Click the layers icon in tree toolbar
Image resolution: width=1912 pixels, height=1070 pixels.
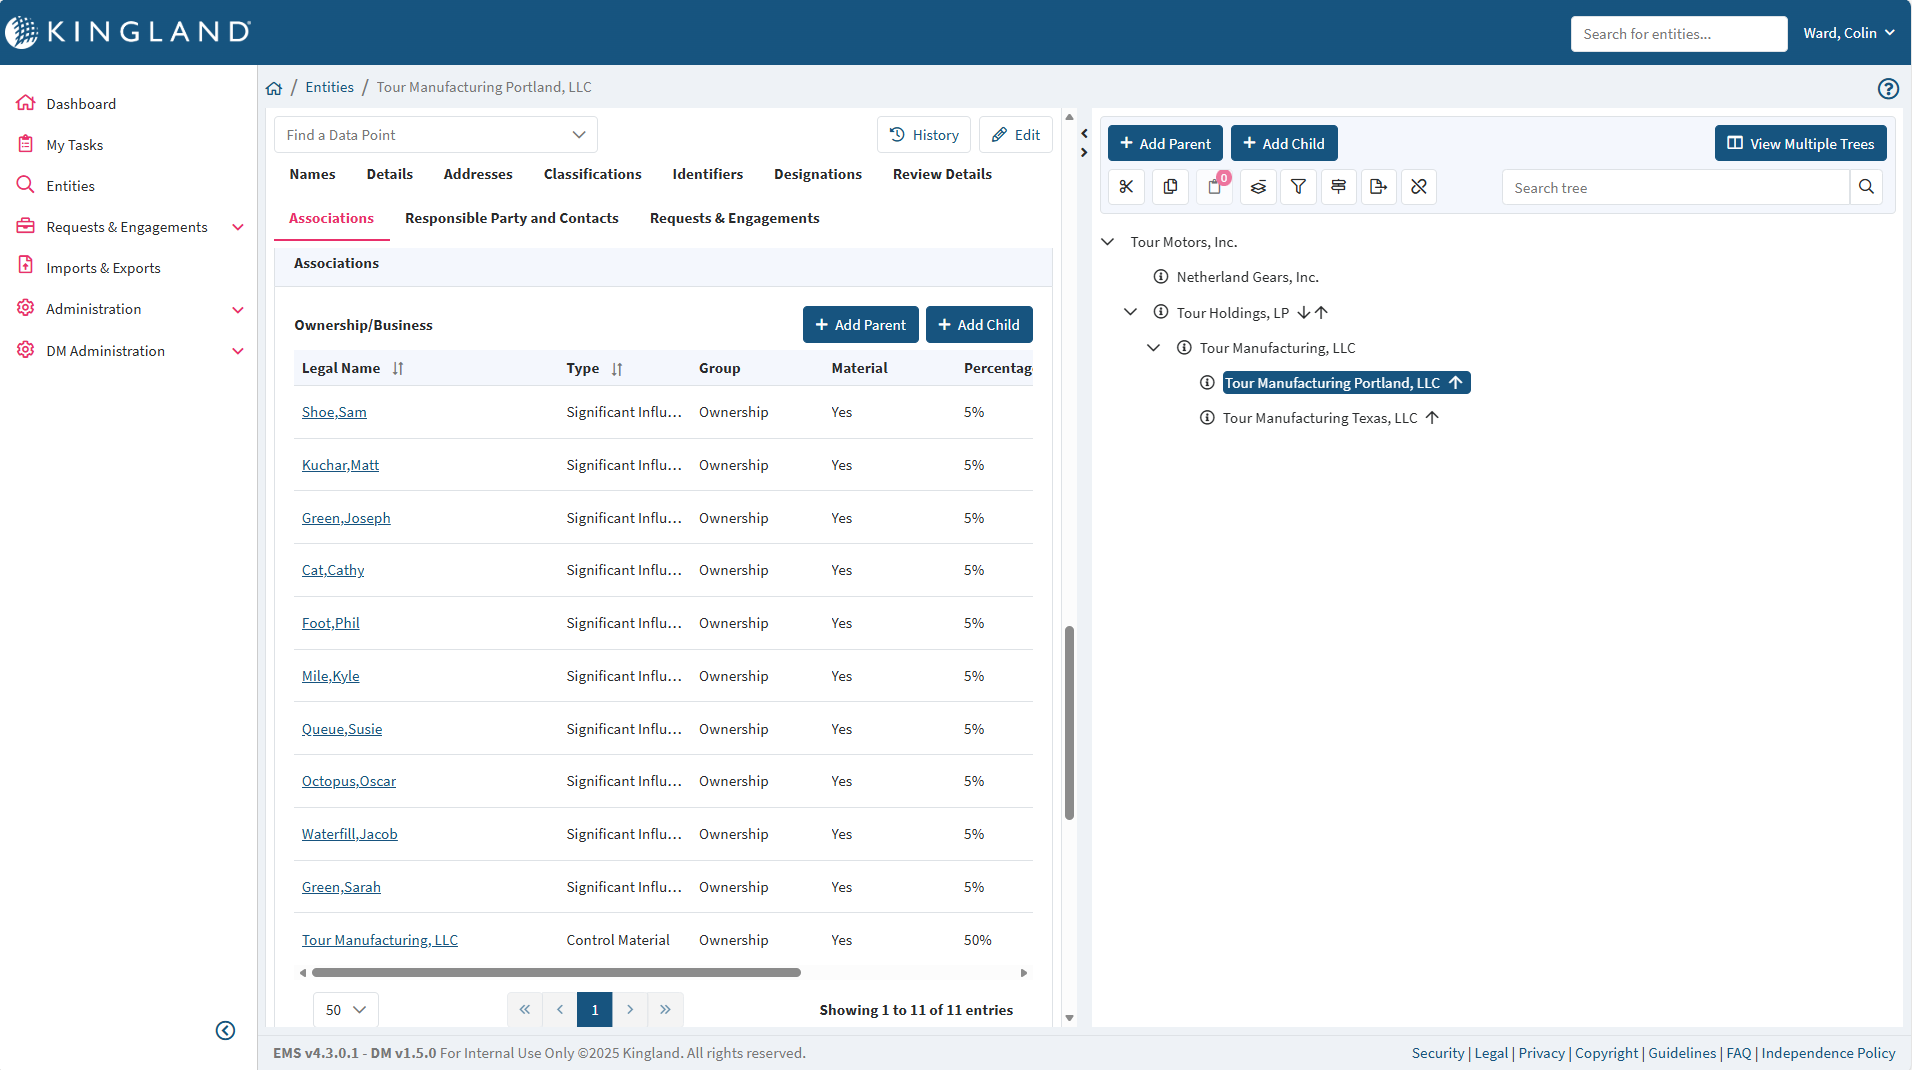point(1258,187)
